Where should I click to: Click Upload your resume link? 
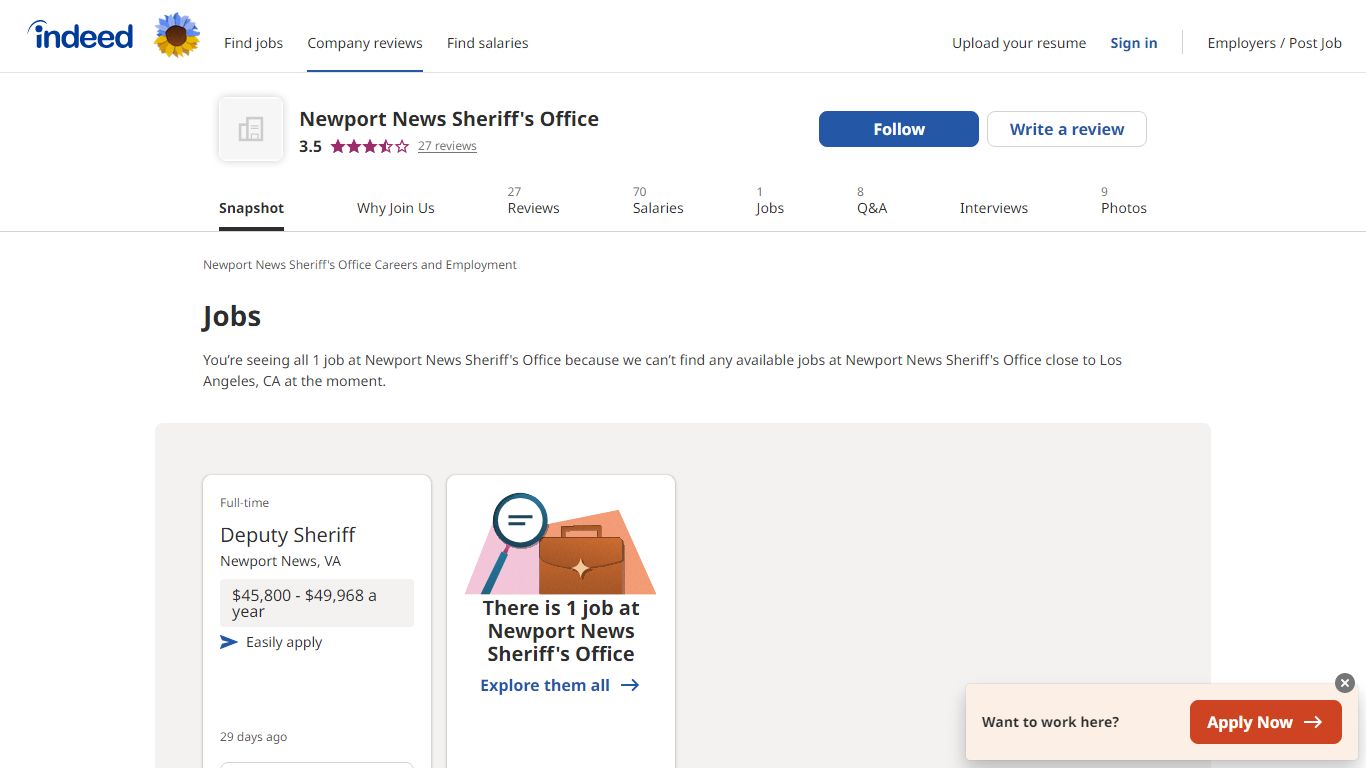(1019, 43)
